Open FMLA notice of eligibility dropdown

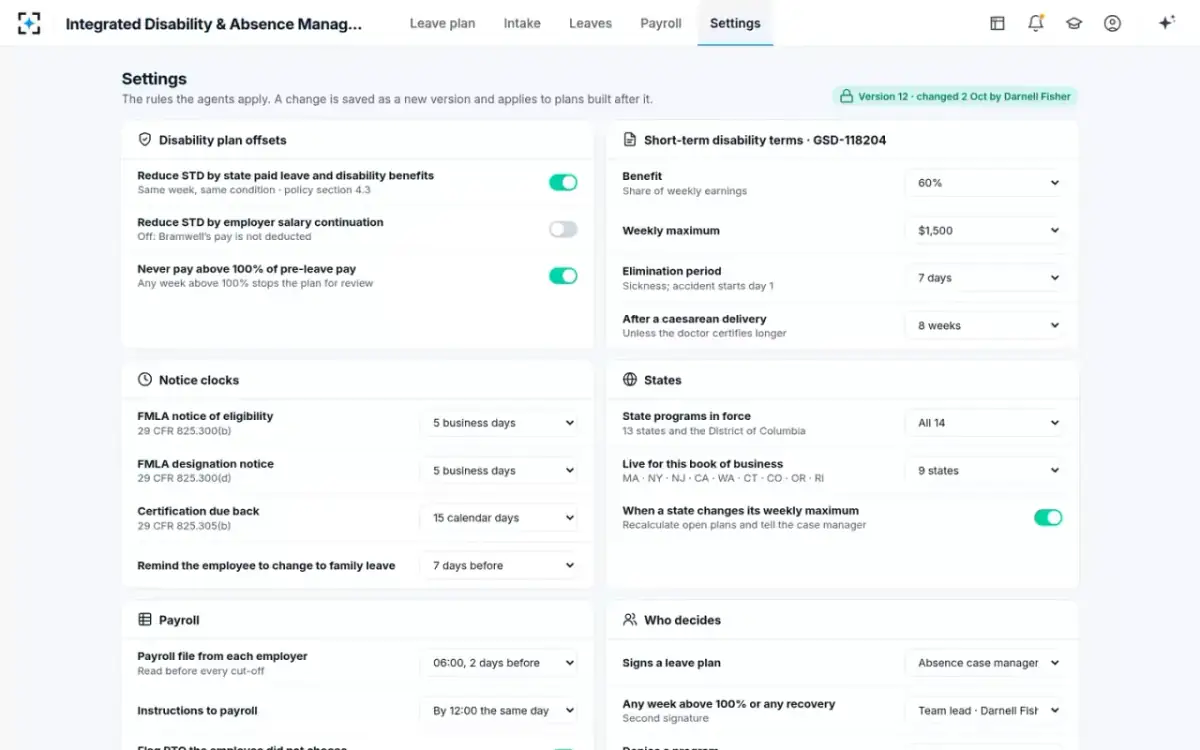pyautogui.click(x=499, y=423)
